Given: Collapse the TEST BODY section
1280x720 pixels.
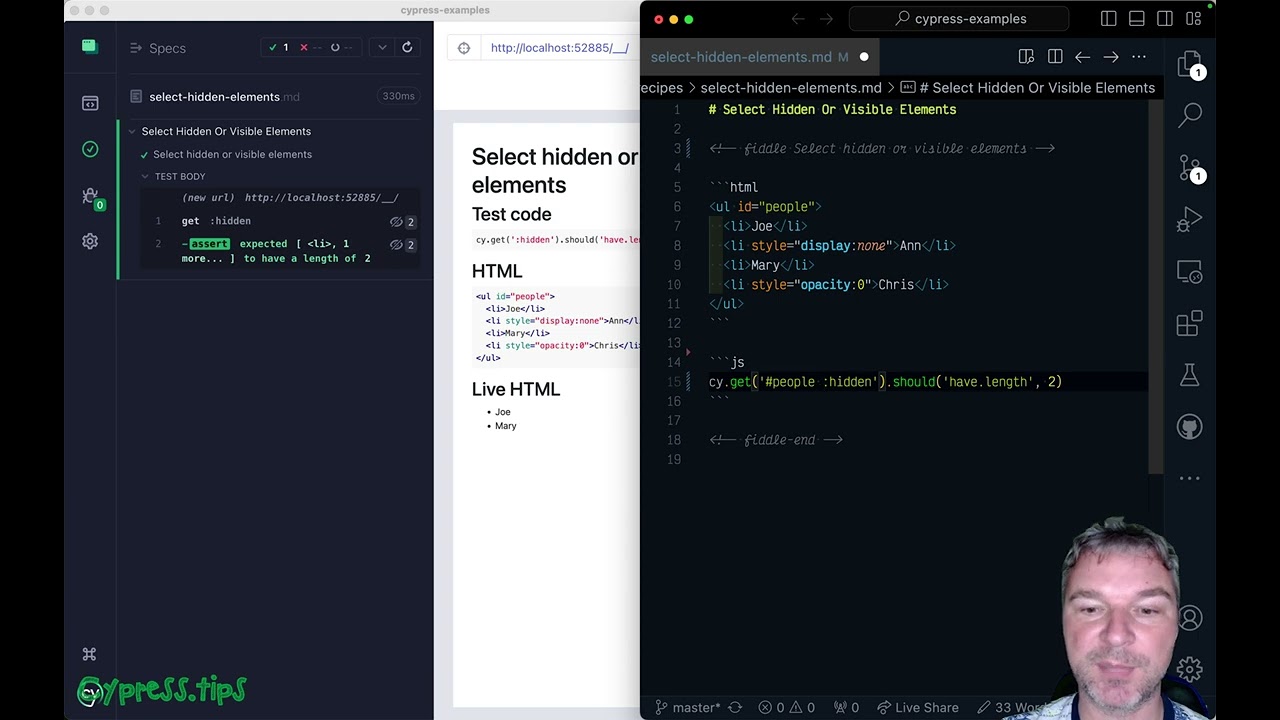Looking at the screenshot, I should tap(145, 176).
